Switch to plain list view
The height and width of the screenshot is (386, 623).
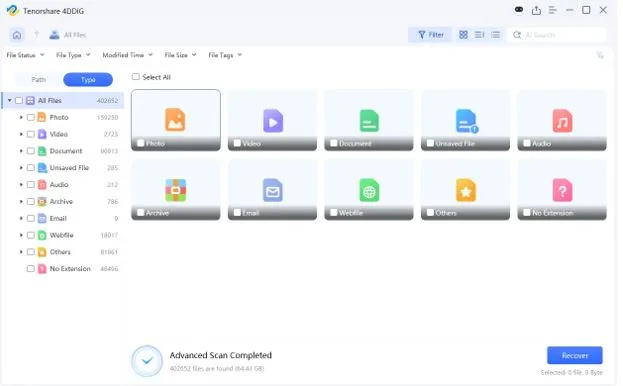pyautogui.click(x=495, y=35)
